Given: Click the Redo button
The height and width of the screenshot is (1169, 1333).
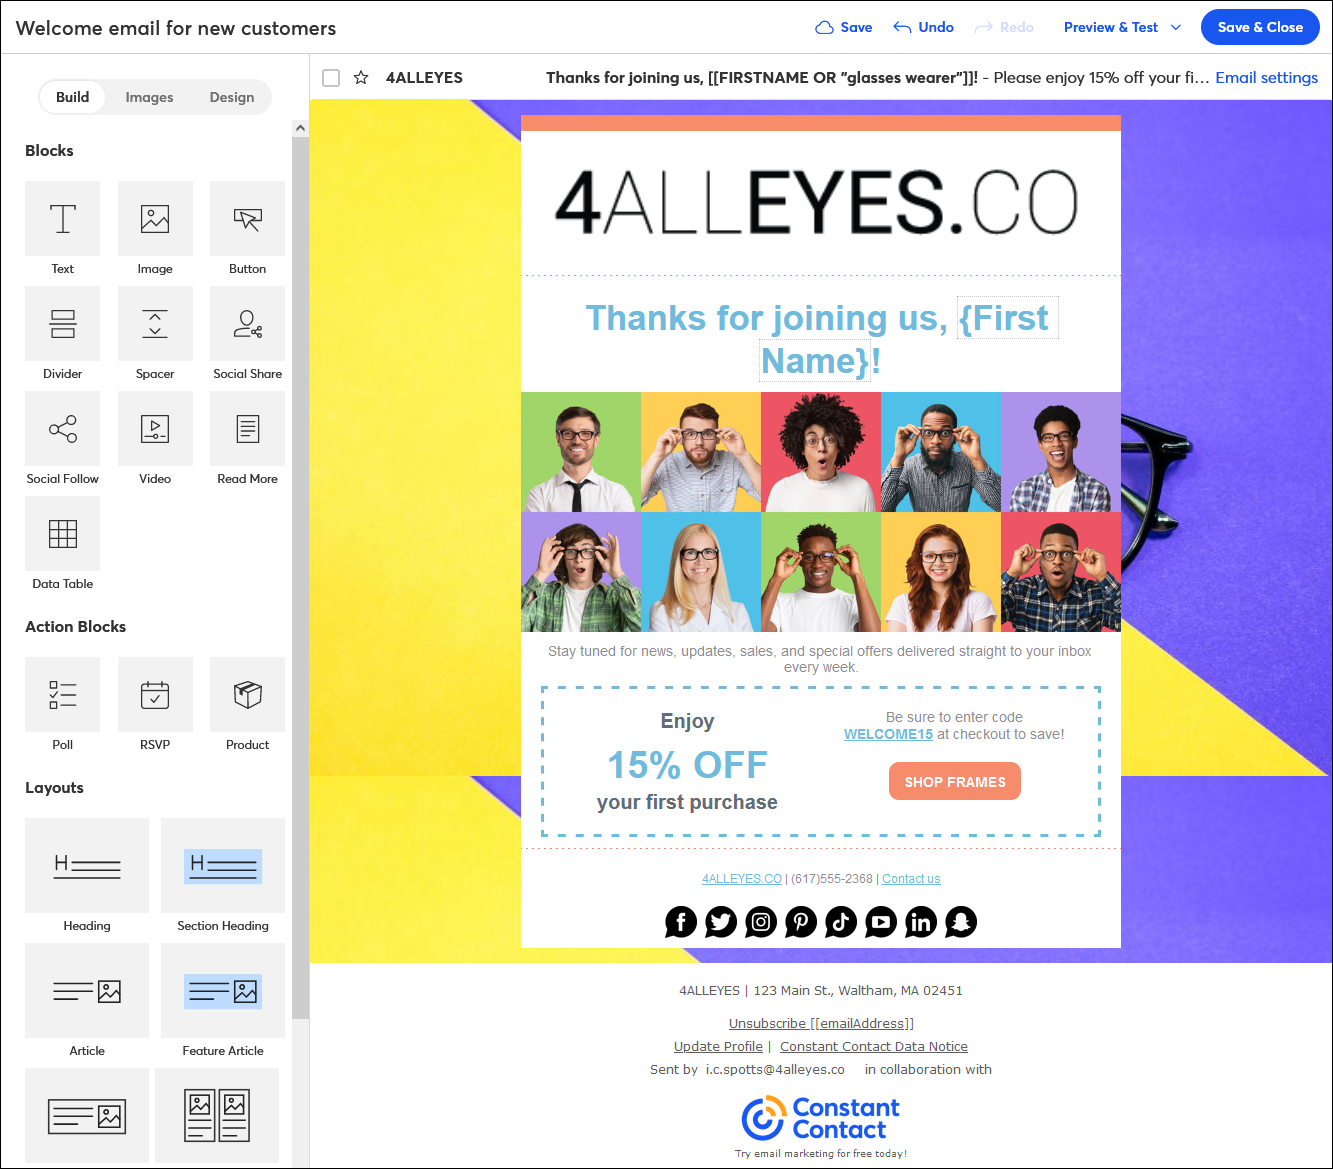Looking at the screenshot, I should tap(1004, 27).
